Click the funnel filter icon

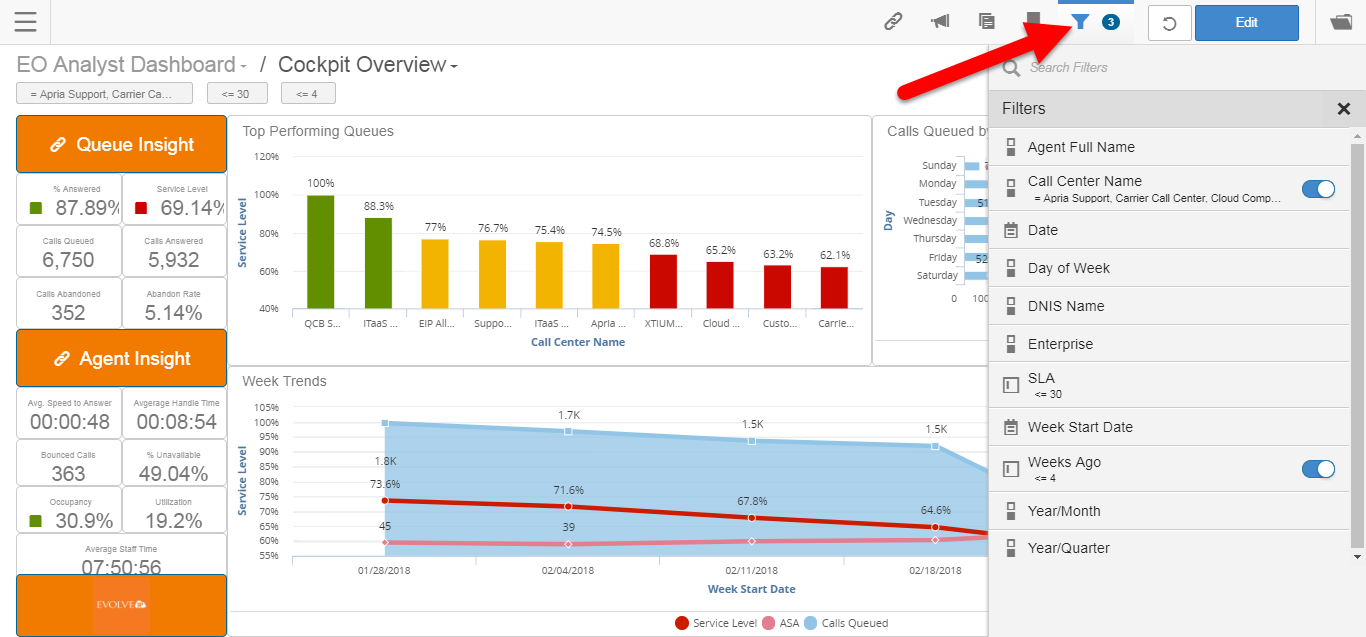[1080, 22]
